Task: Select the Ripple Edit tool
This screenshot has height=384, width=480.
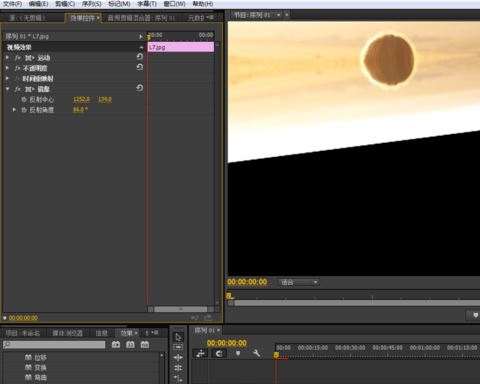Action: 178,358
